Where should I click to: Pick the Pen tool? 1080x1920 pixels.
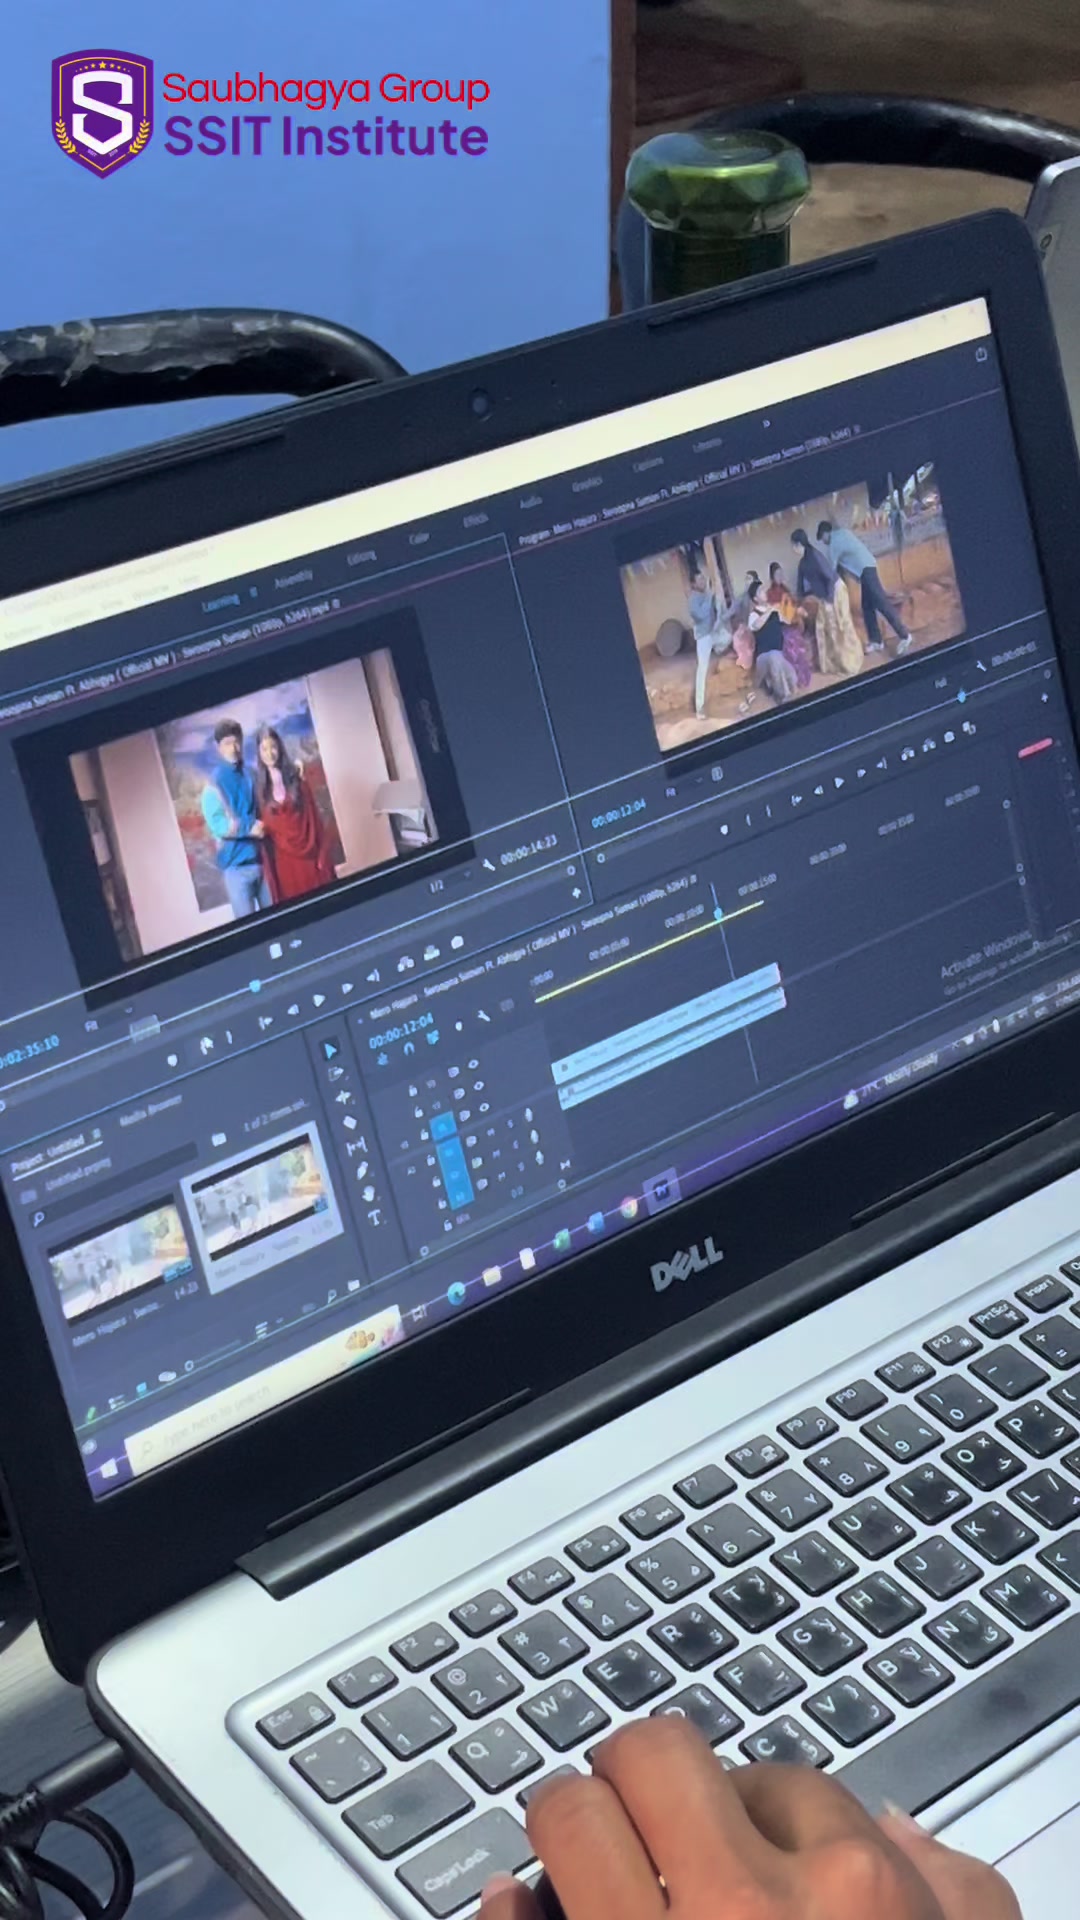tap(363, 1171)
